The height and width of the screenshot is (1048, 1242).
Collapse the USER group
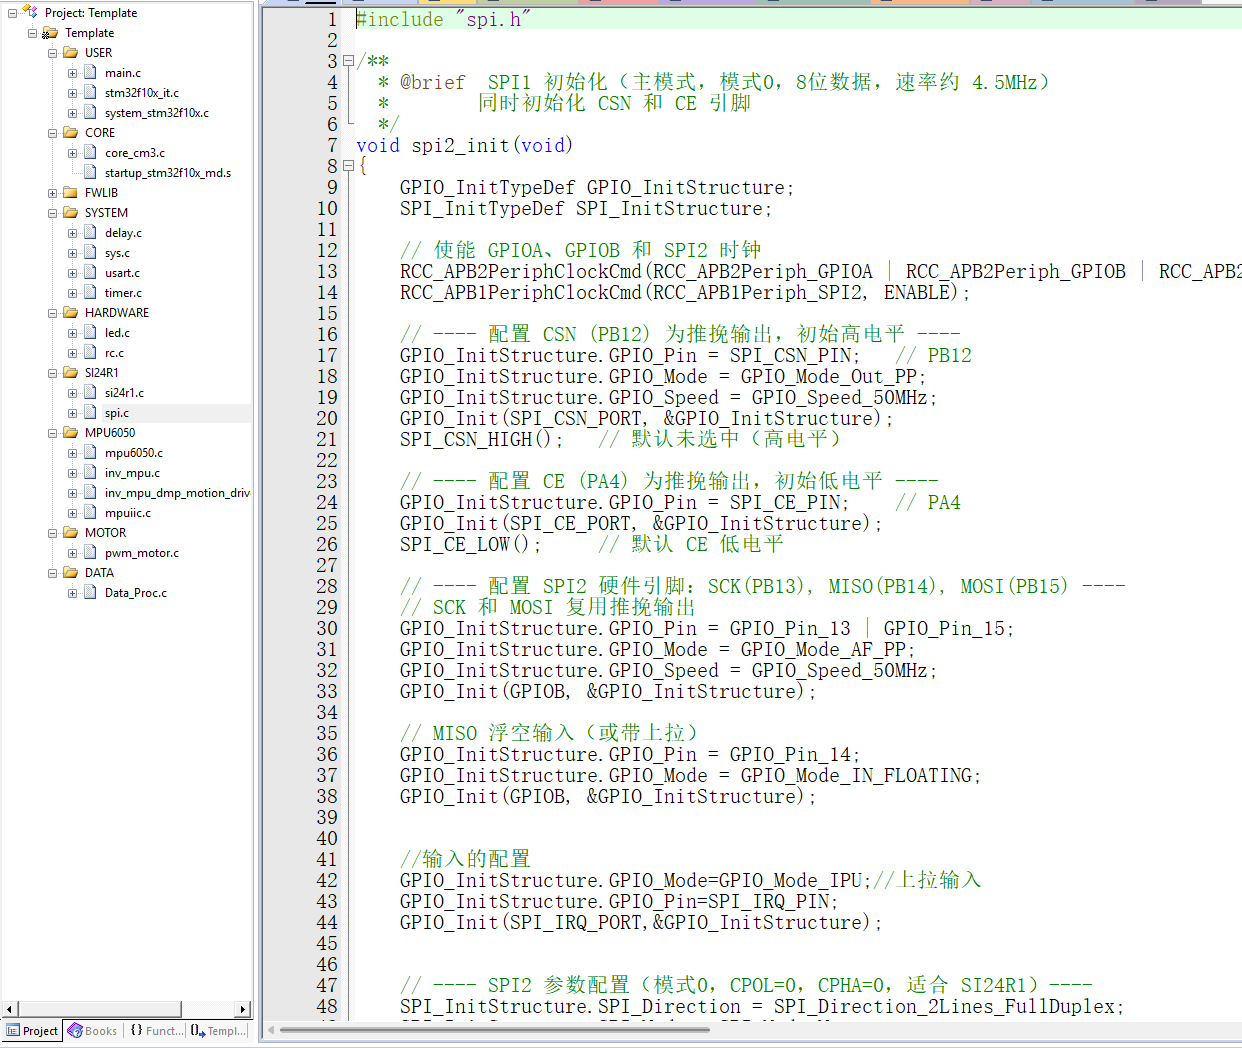click(52, 53)
